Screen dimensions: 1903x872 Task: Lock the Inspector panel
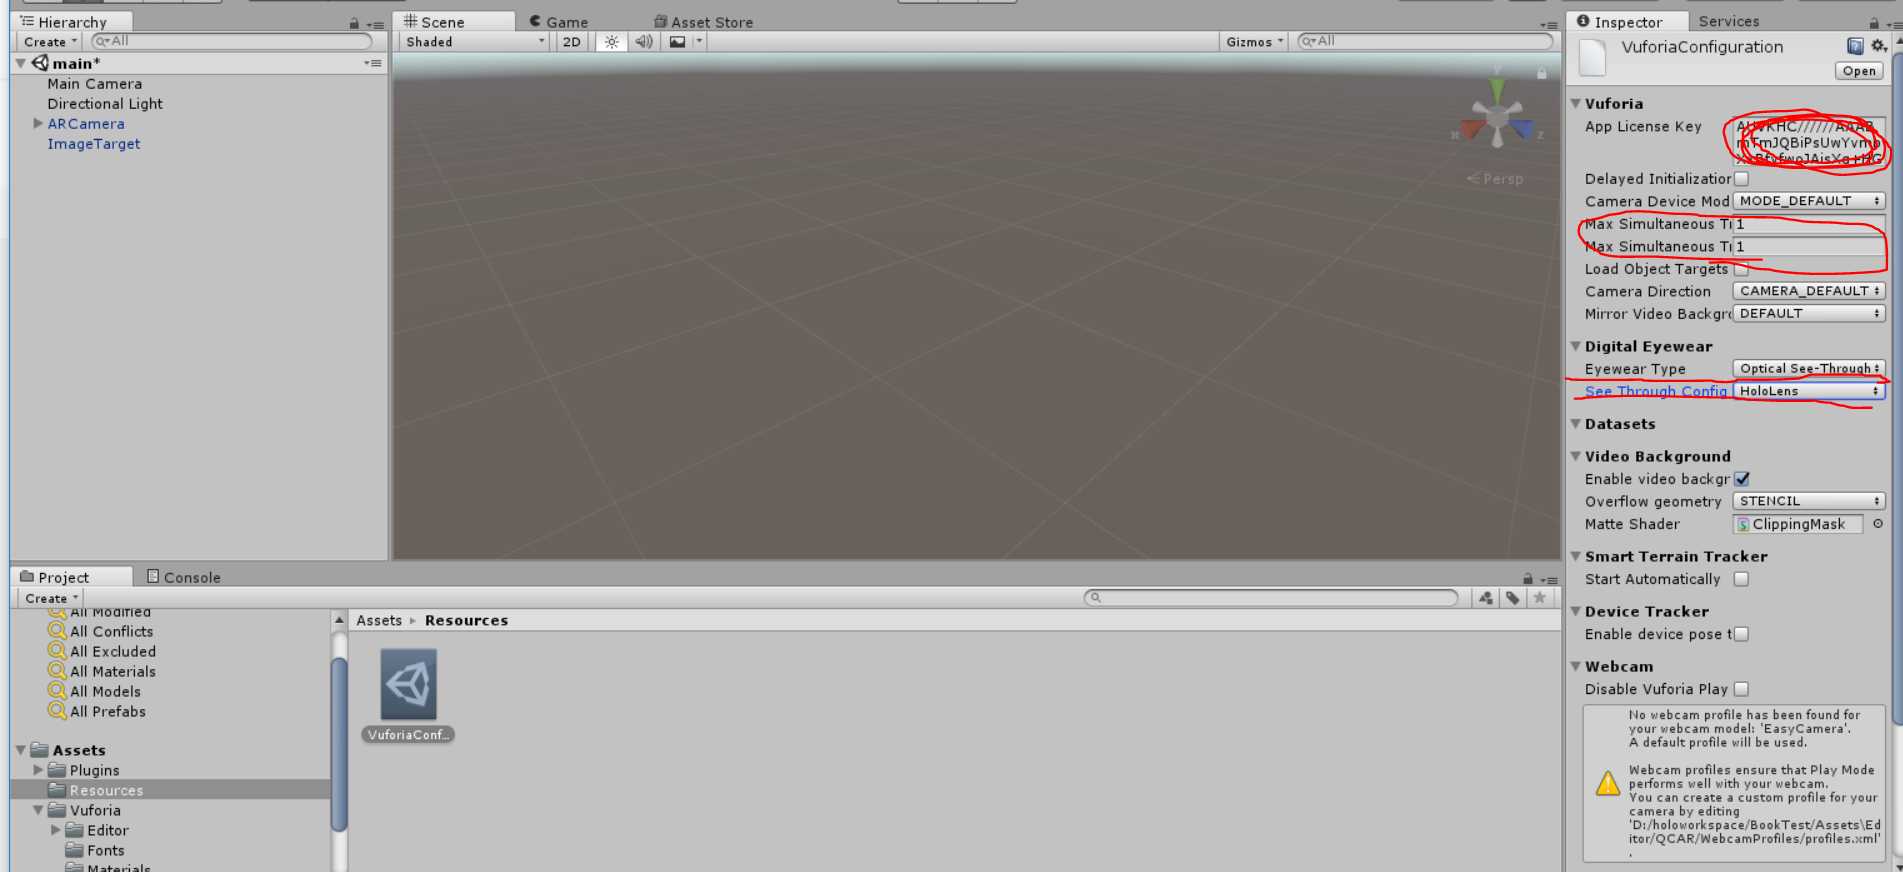coord(1874,23)
